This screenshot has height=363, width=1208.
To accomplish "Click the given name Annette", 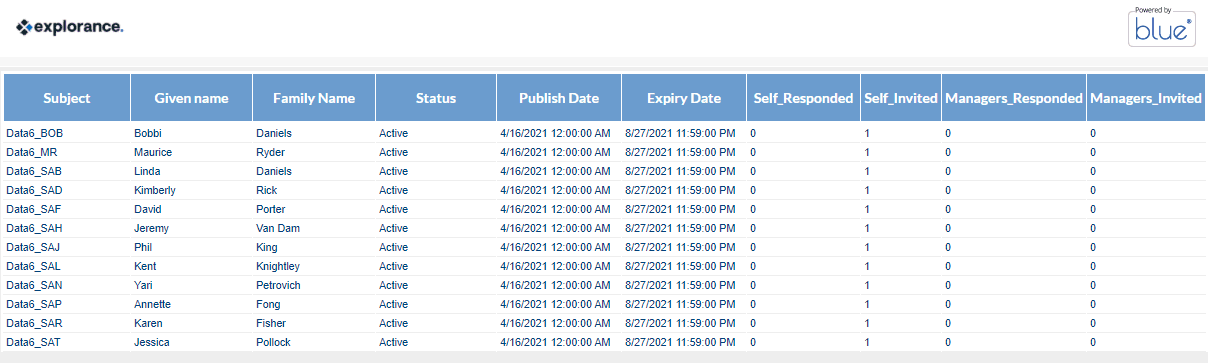I will [153, 304].
